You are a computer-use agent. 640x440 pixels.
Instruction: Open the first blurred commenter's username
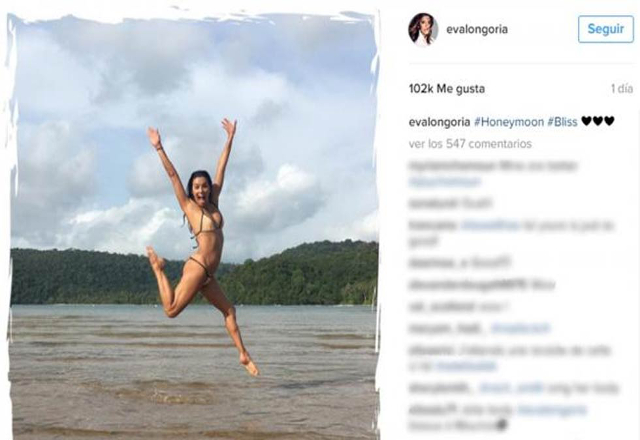(x=452, y=166)
